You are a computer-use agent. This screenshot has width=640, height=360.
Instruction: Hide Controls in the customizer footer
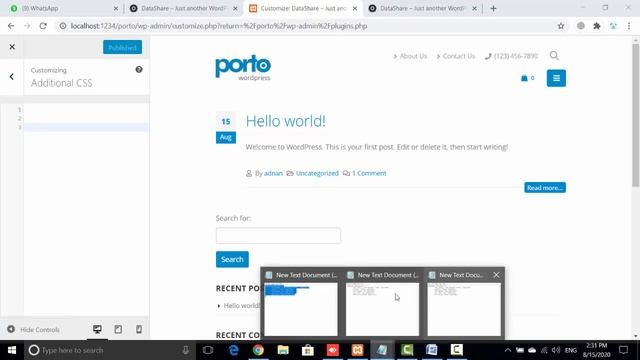click(x=33, y=329)
